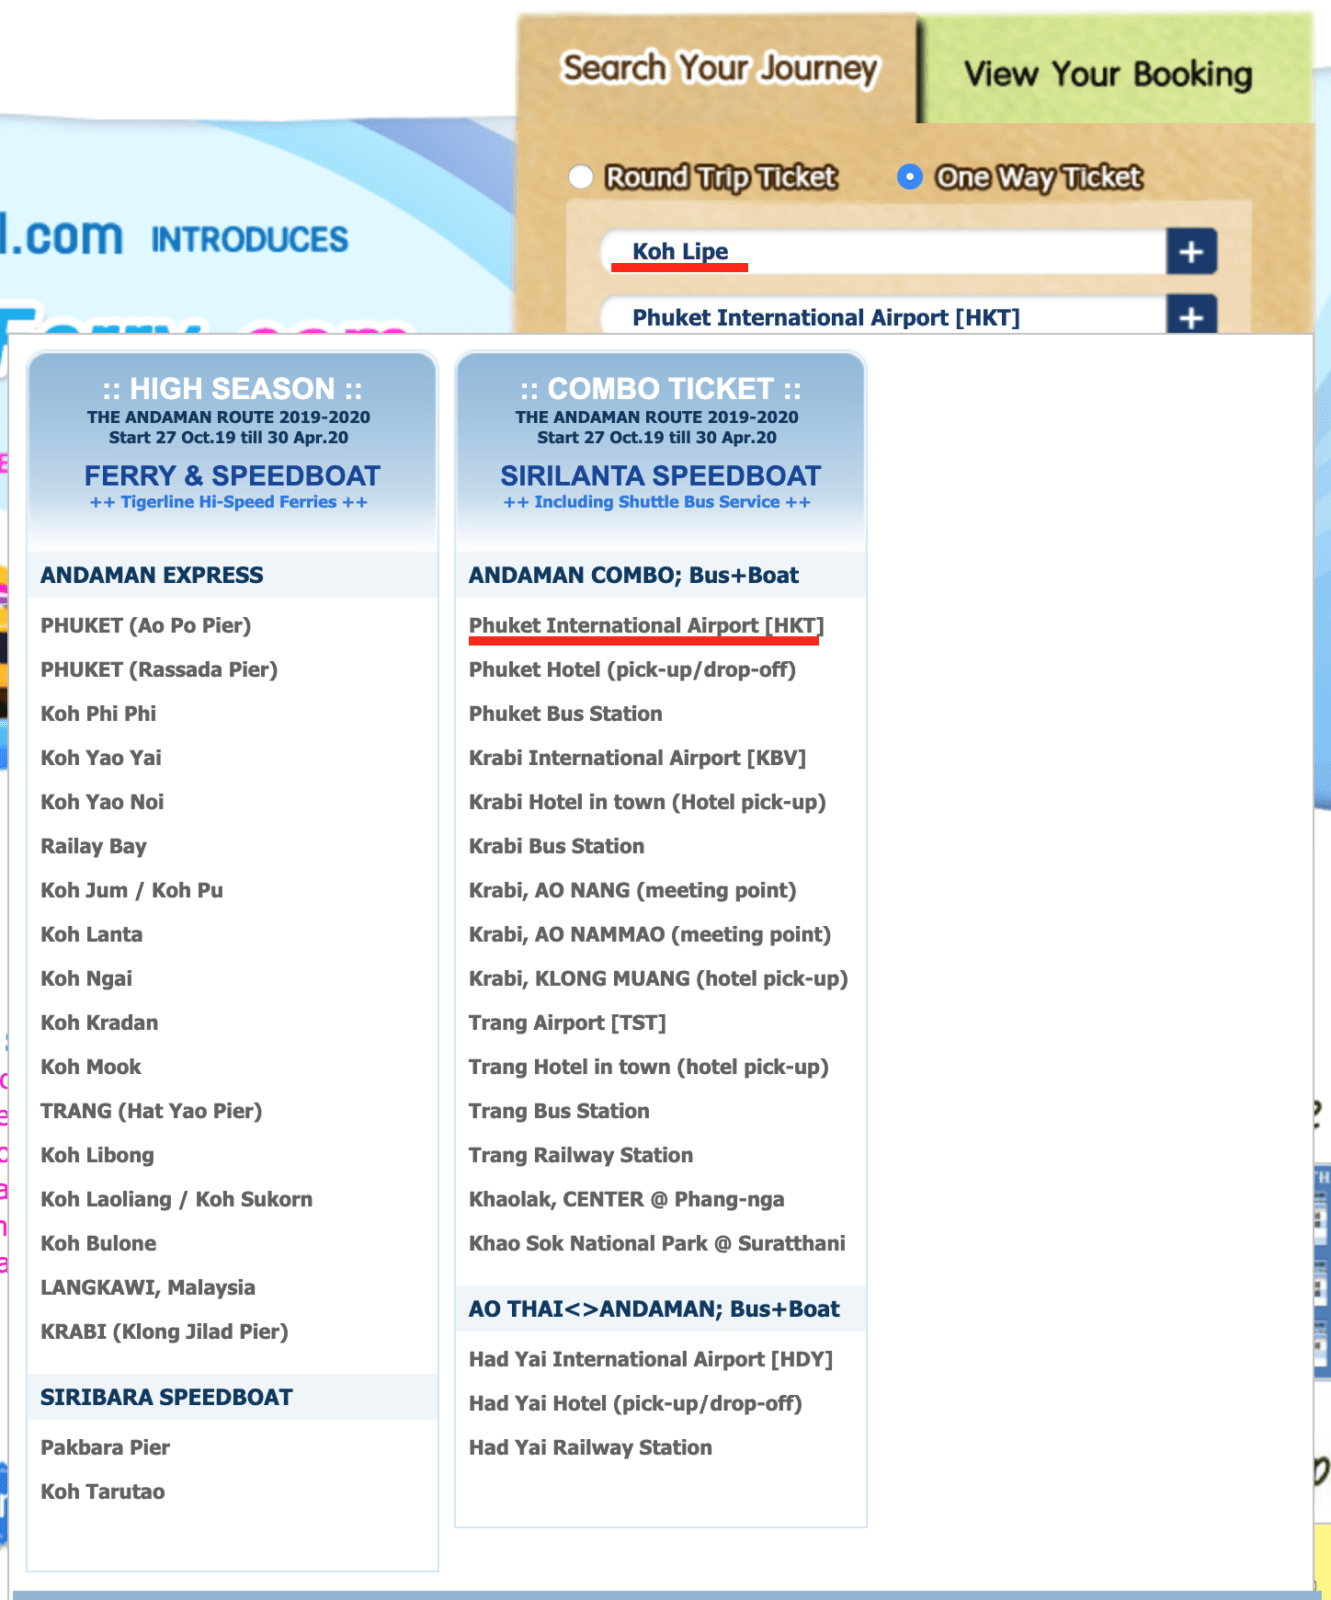Pick Trang Railway Station option
This screenshot has height=1600, width=1331.
(x=580, y=1156)
